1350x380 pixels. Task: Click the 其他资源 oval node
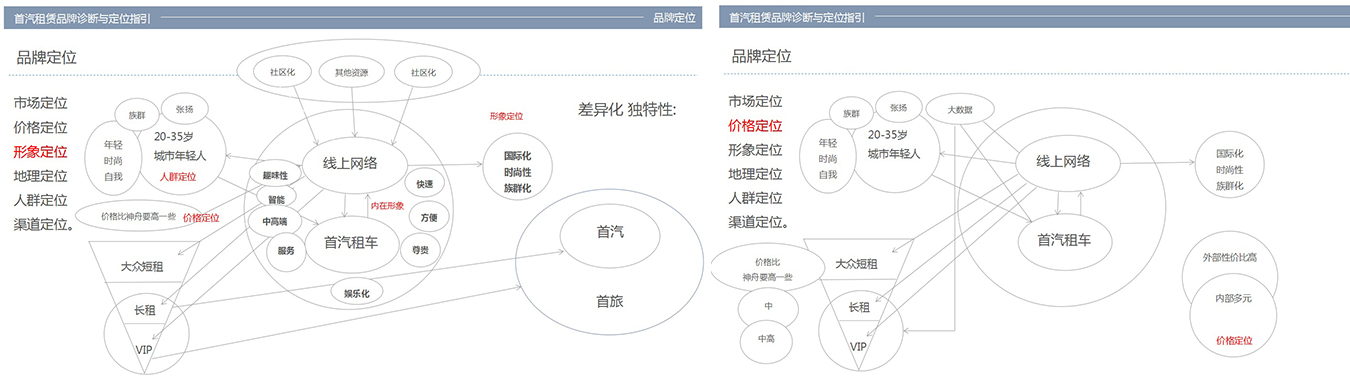(x=350, y=72)
